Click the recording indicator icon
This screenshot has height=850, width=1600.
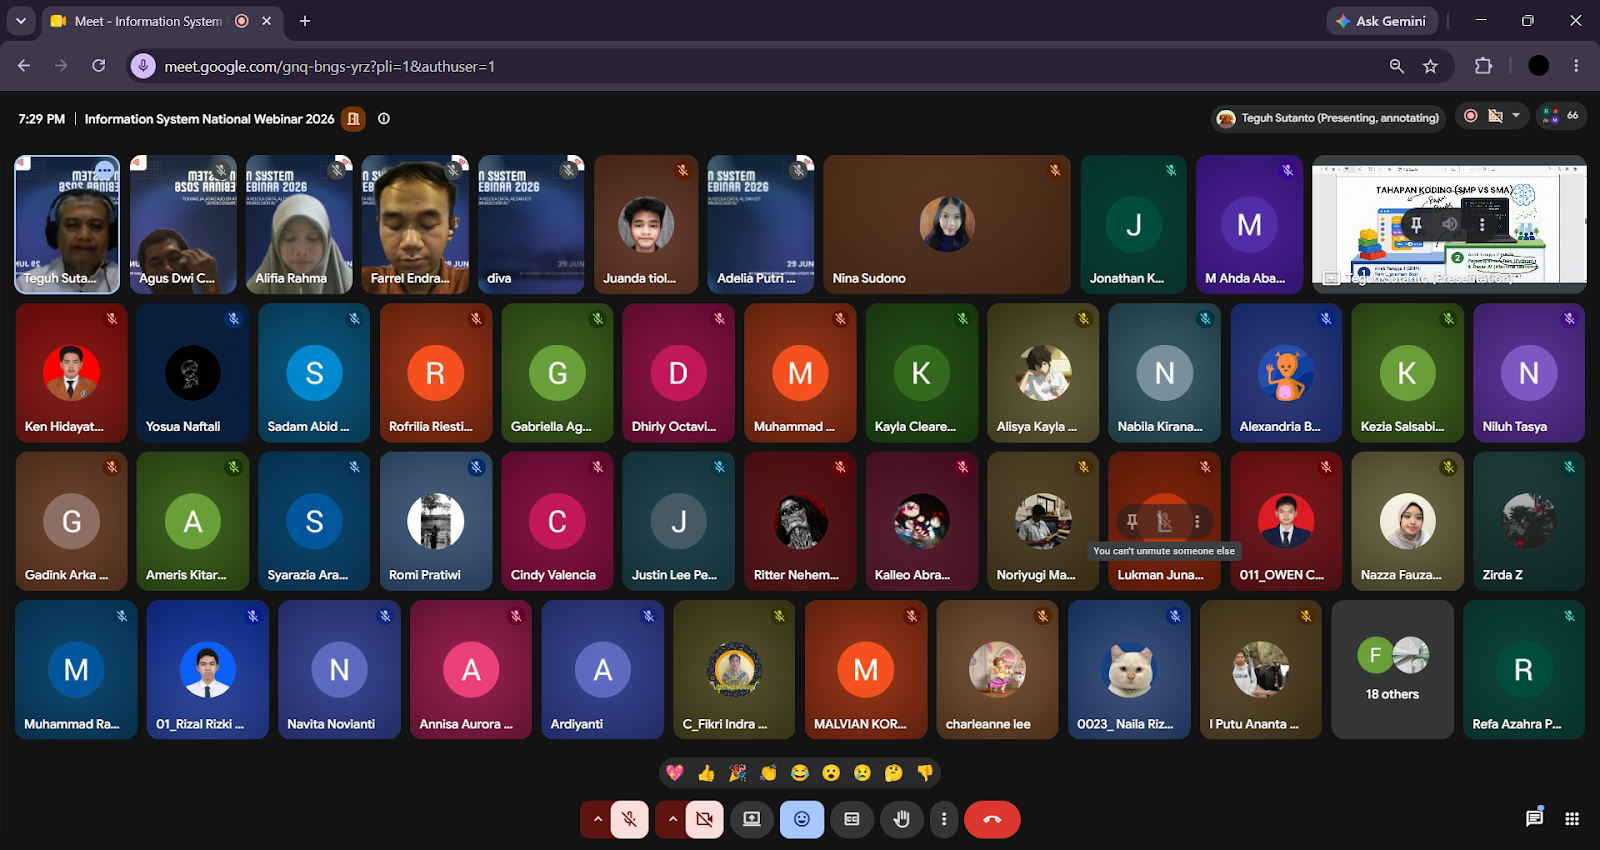click(1471, 116)
